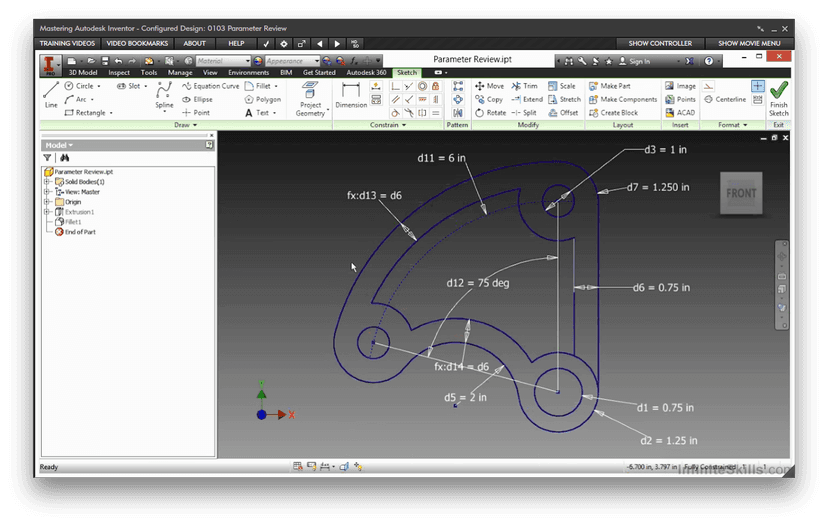Open the Material dropdown

tap(223, 61)
